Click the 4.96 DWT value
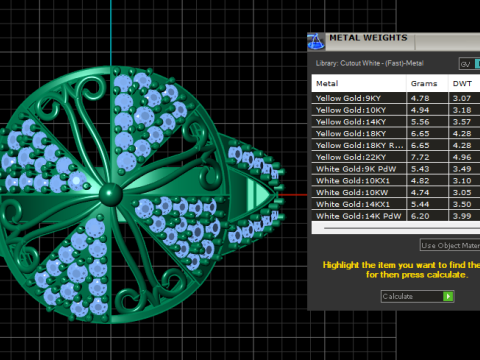Viewport: 480px width, 360px height. pyautogui.click(x=462, y=157)
